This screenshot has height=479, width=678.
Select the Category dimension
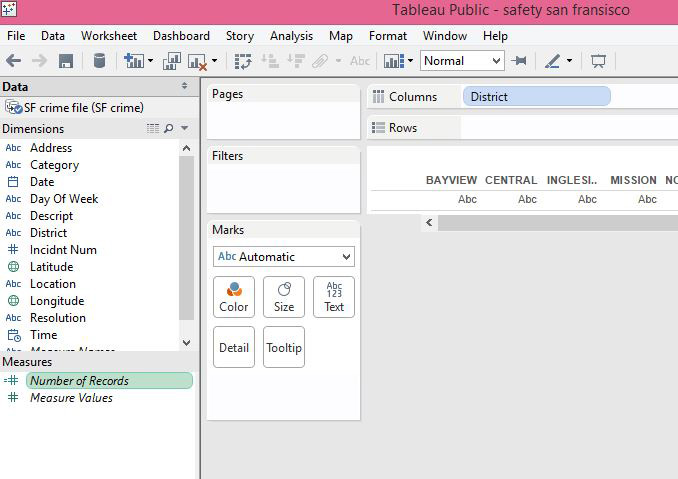click(54, 165)
